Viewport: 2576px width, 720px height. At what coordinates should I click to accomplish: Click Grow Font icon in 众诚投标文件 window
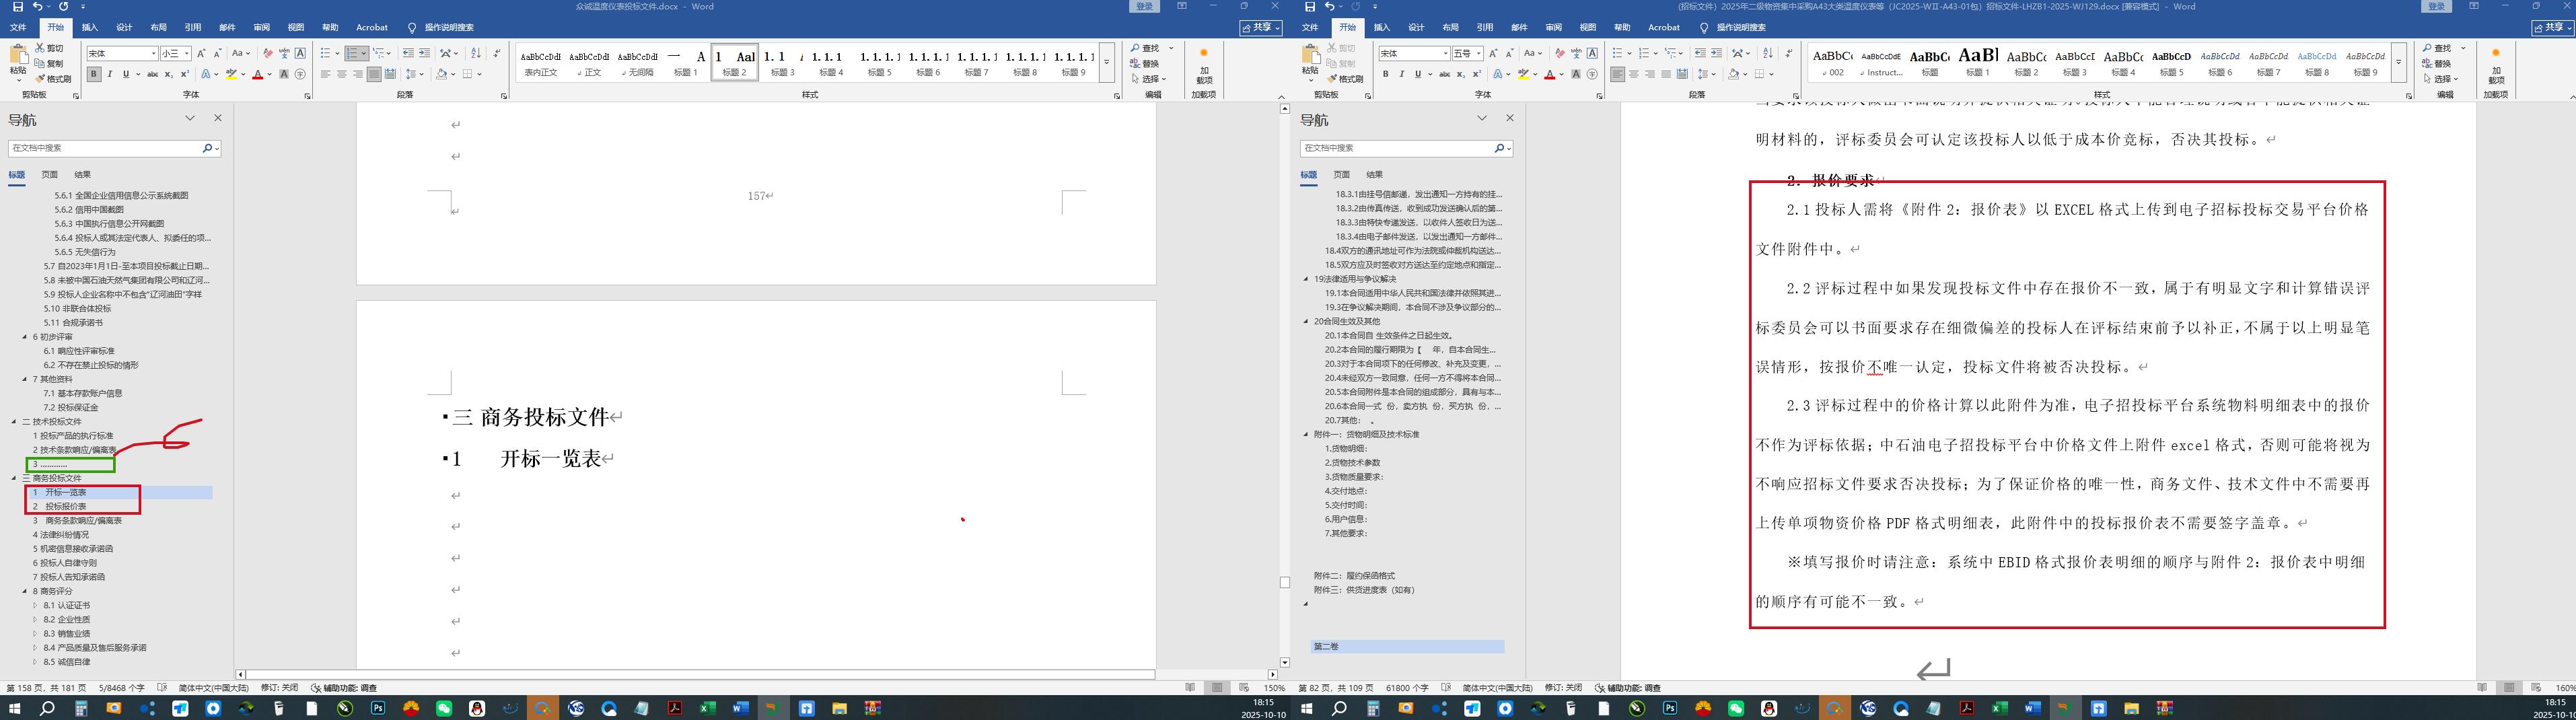(201, 53)
